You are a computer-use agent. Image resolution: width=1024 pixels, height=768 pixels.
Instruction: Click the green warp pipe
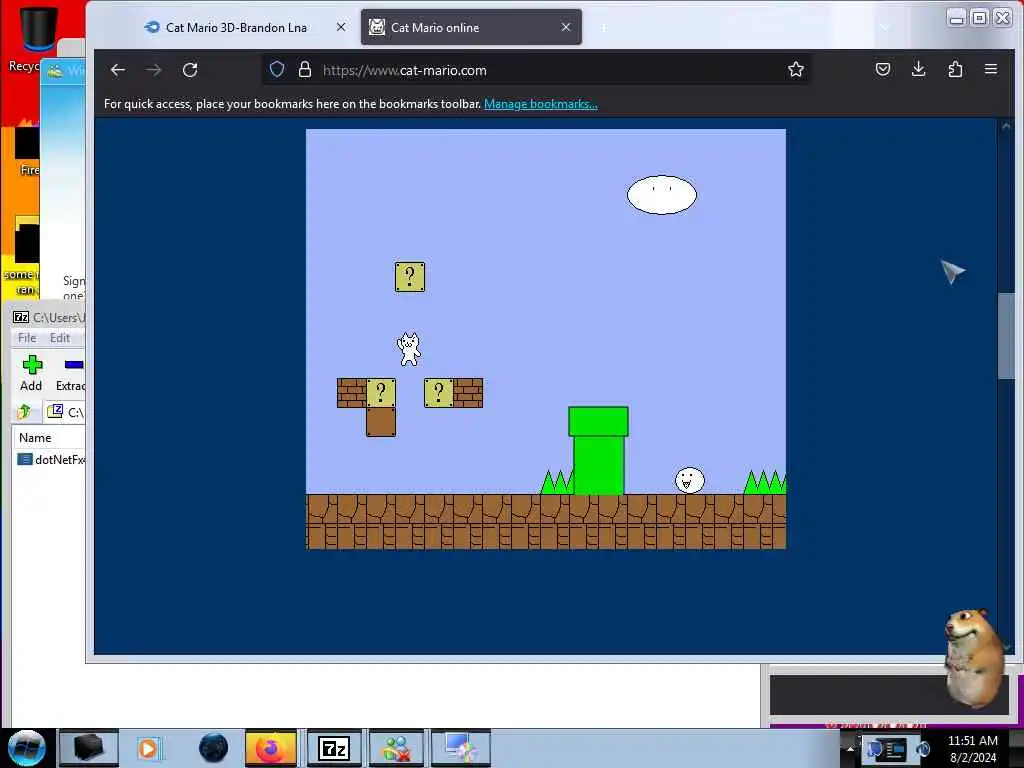pos(598,451)
